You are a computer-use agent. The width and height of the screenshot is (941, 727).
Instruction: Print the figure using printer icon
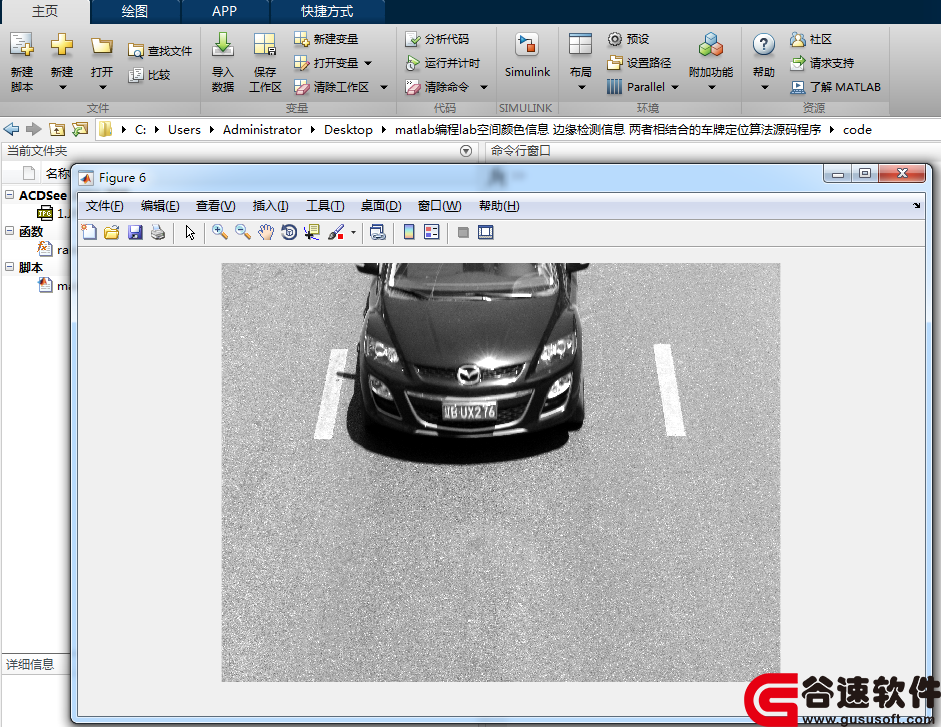pos(158,232)
